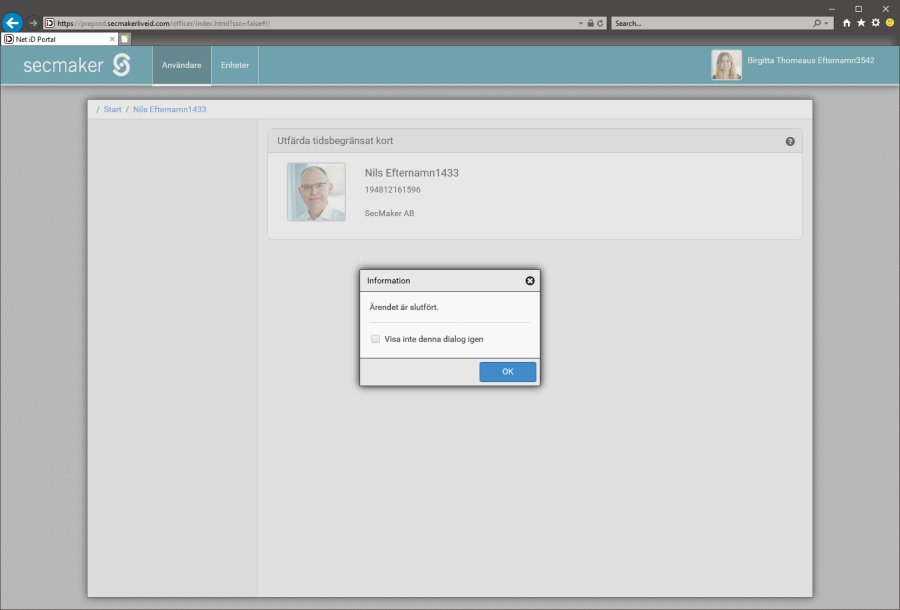Open Birgitta Thomeaus Efternamn3542 user menu
The image size is (900, 610).
[810, 60]
